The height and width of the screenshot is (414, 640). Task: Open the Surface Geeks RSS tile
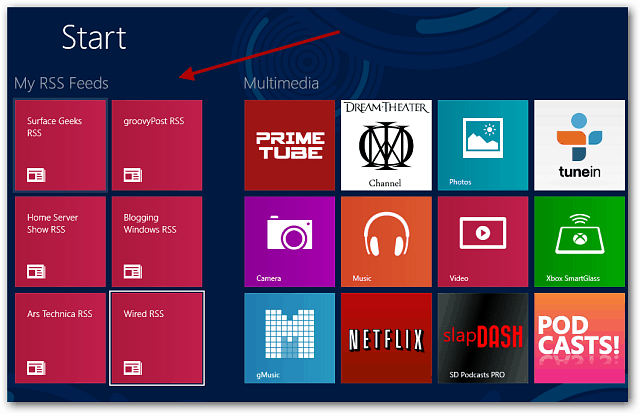(x=60, y=145)
